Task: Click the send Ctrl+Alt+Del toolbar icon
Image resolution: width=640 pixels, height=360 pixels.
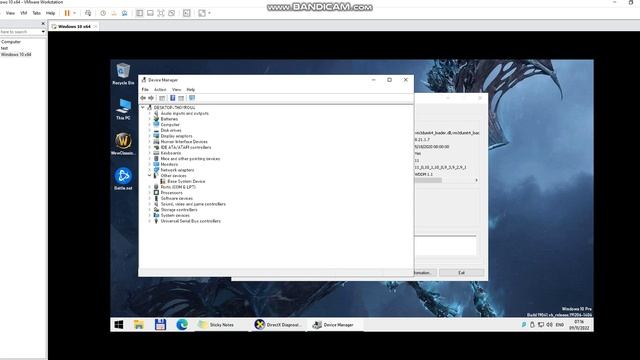Action: point(88,13)
